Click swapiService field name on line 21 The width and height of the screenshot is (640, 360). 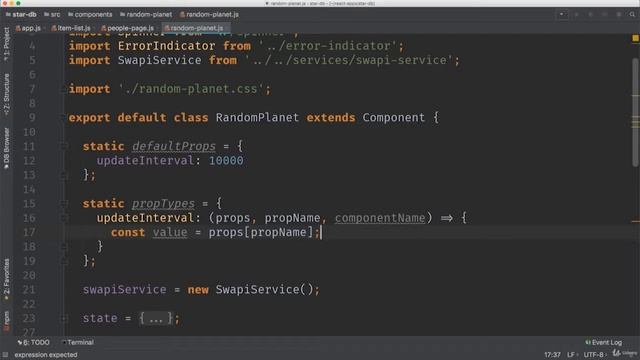point(124,289)
